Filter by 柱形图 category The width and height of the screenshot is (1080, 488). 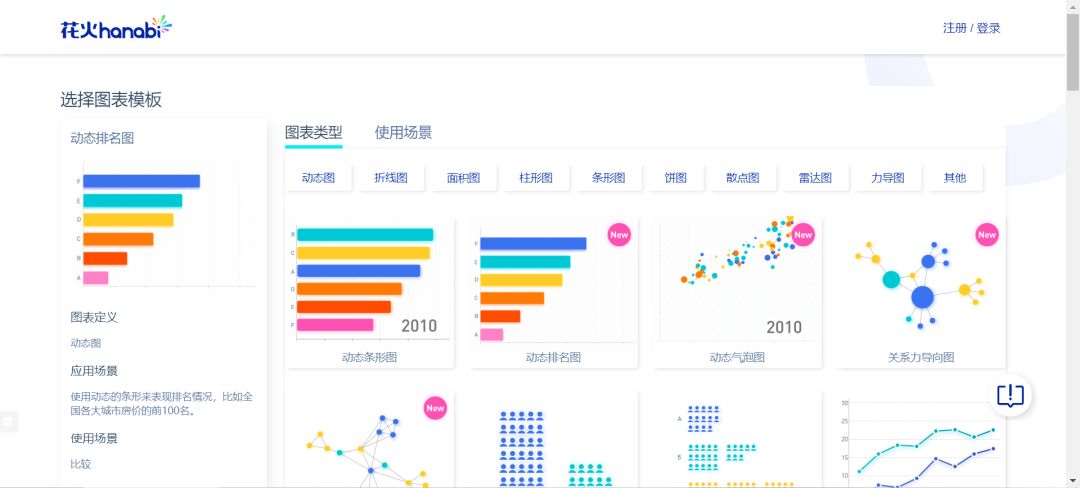point(536,178)
